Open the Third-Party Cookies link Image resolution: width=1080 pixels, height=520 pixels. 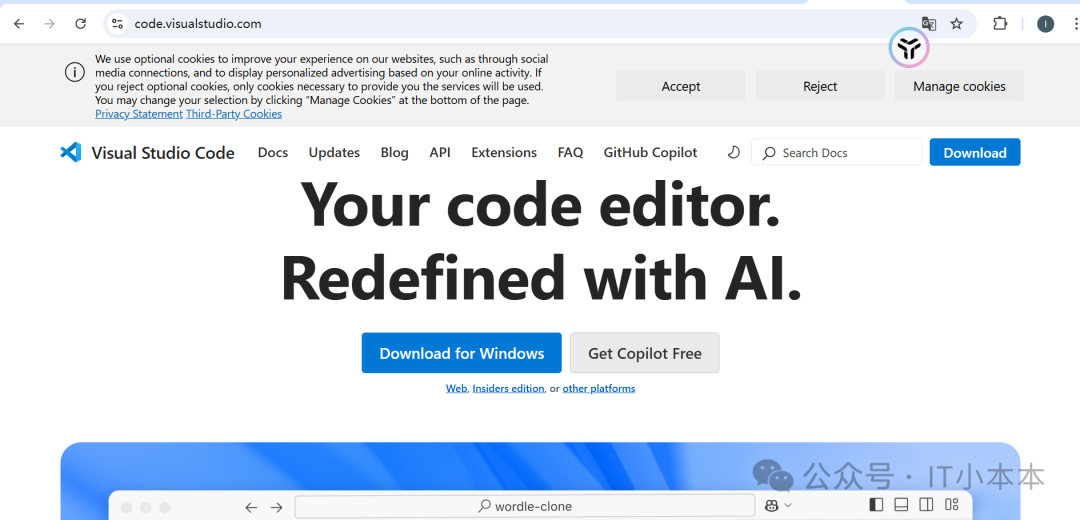click(x=233, y=114)
